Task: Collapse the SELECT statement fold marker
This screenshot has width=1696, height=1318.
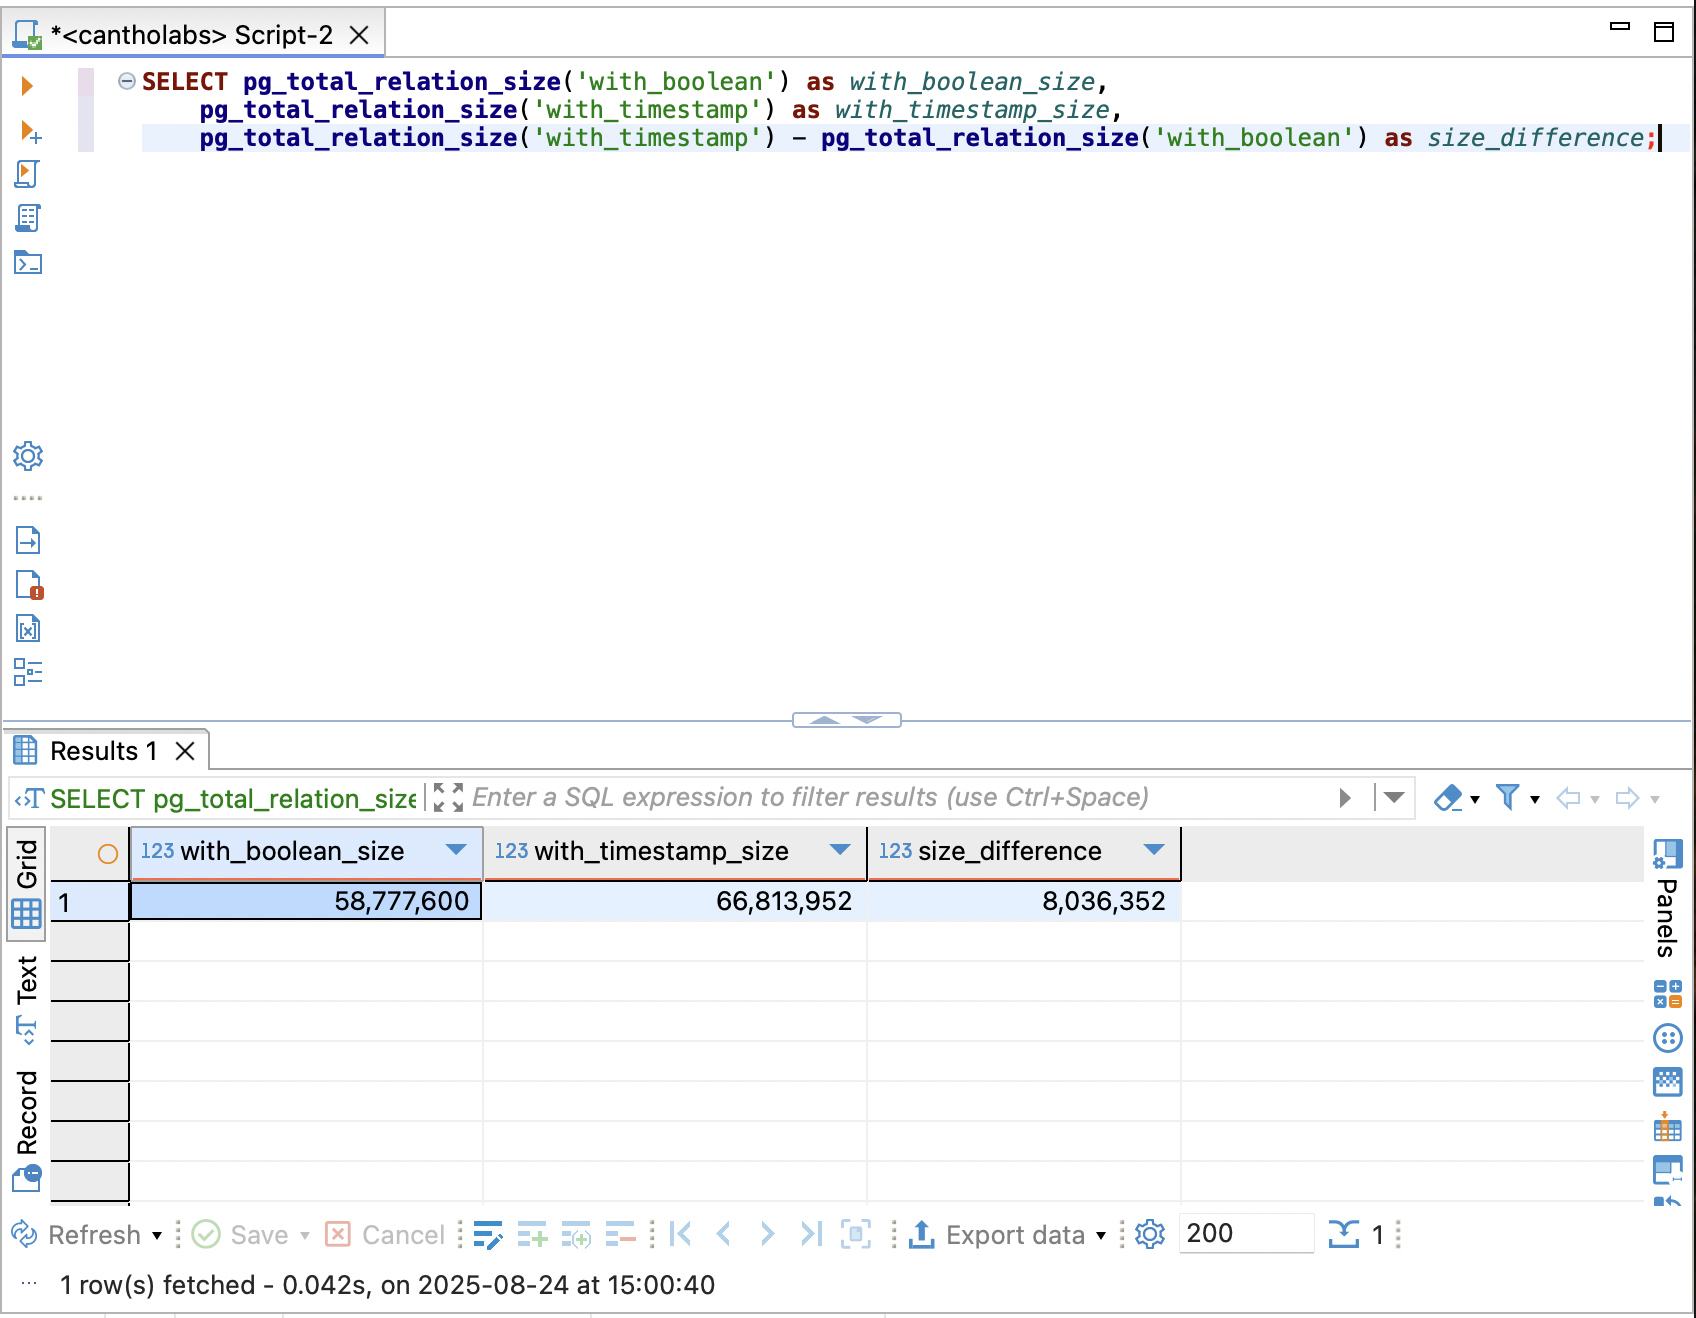Action: [127, 81]
